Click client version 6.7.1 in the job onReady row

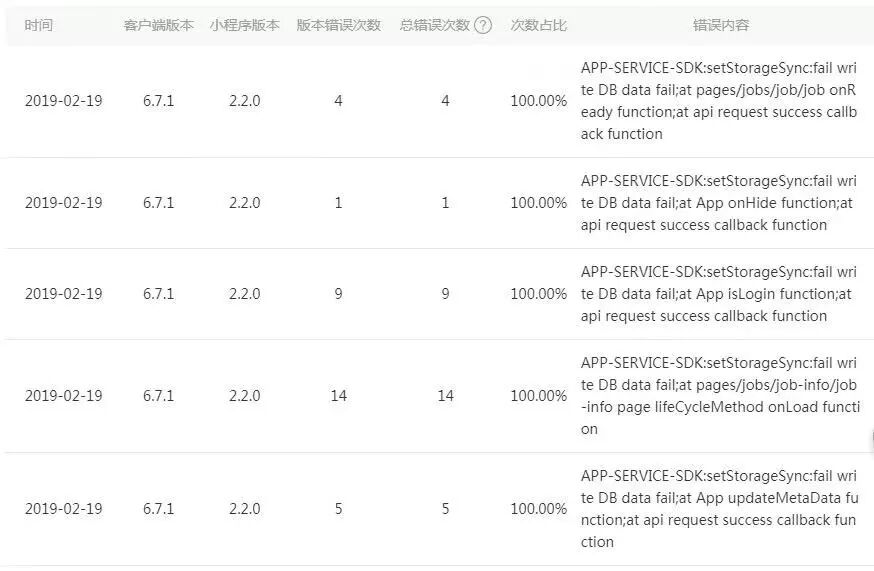pos(158,101)
